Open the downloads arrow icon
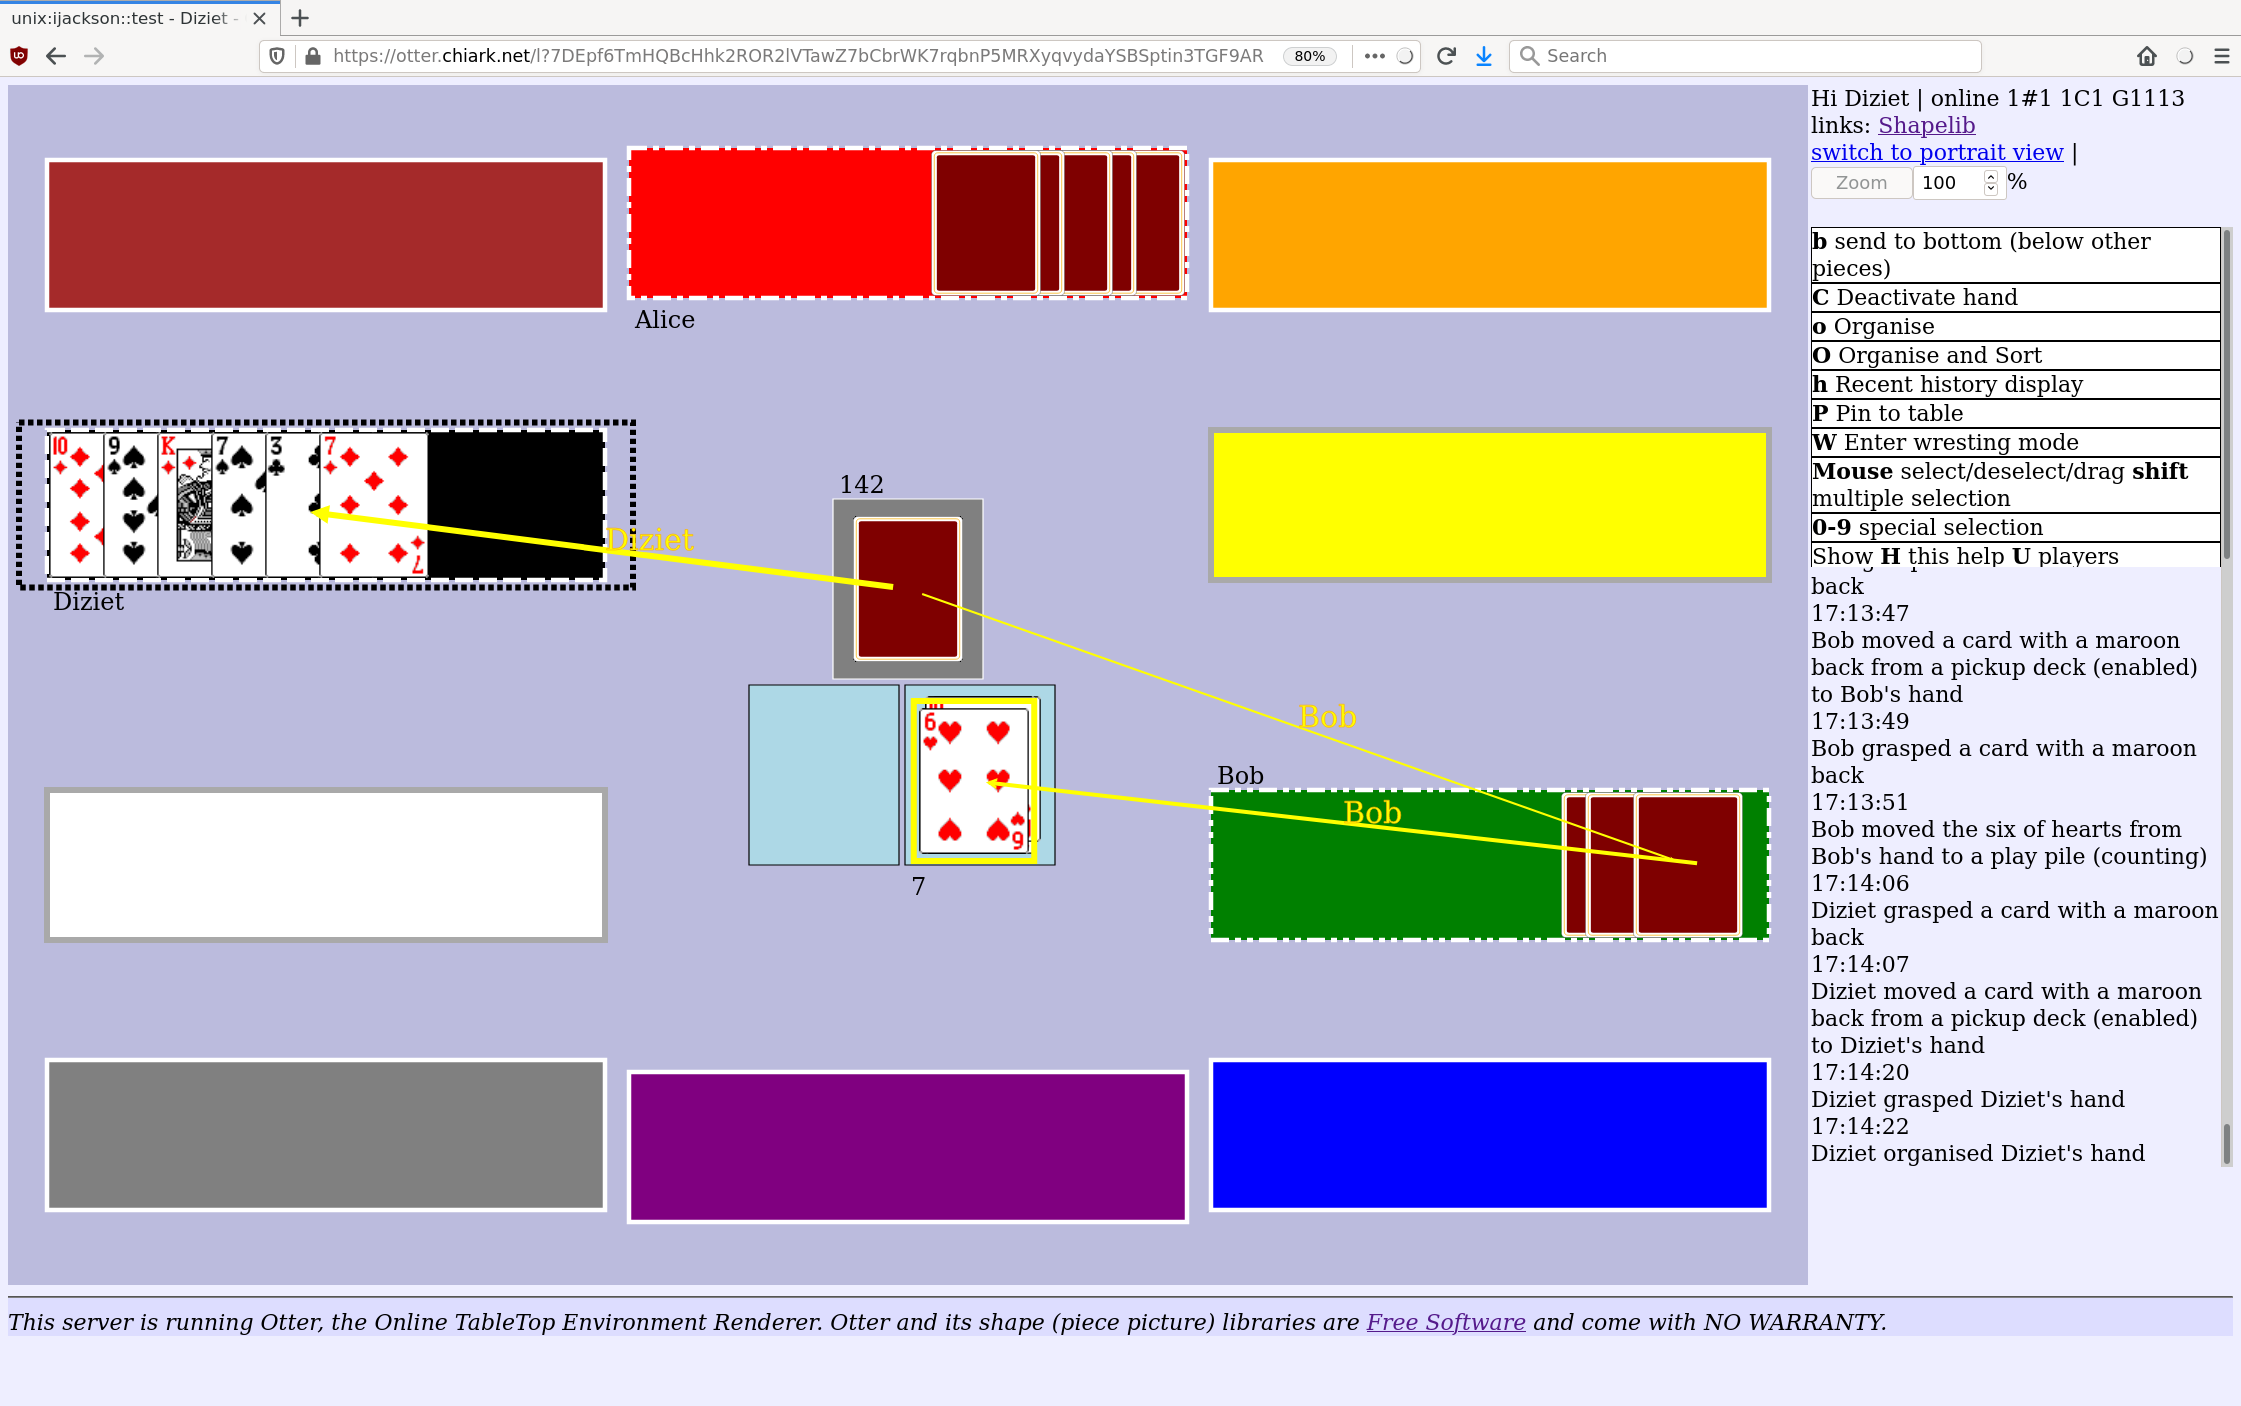Image resolution: width=2241 pixels, height=1406 pixels. tap(1484, 56)
